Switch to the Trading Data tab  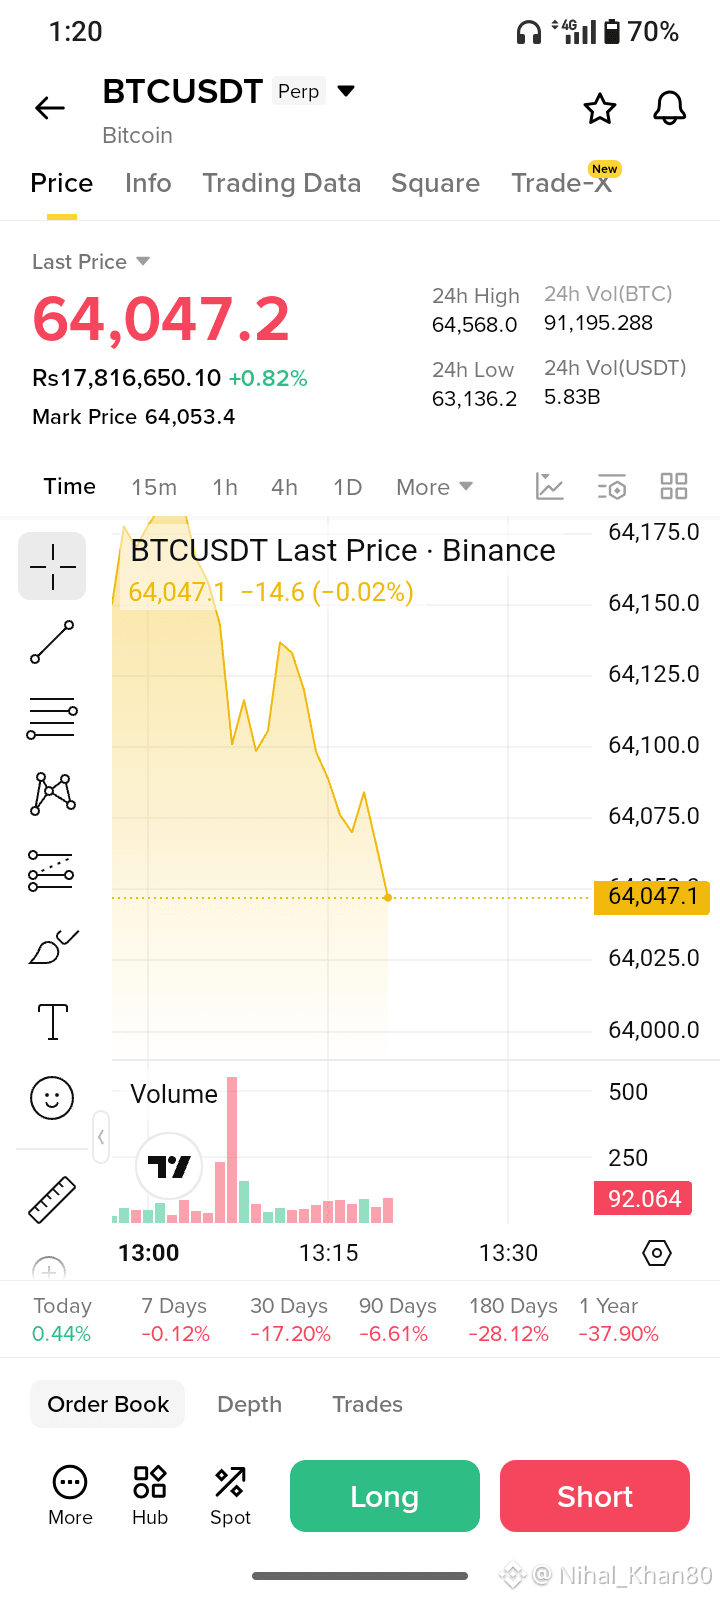[x=281, y=183]
